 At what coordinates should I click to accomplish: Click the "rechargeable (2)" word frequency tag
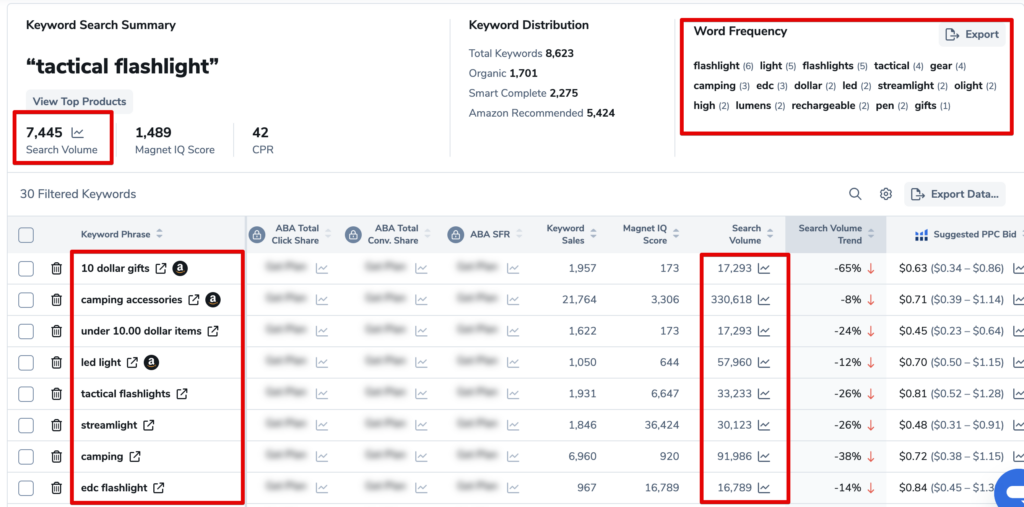point(831,105)
